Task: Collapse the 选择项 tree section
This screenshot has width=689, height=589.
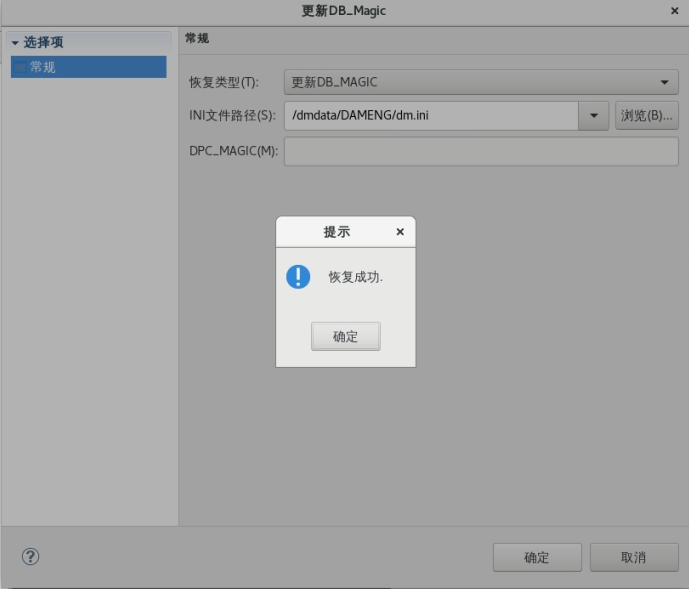Action: tap(15, 43)
